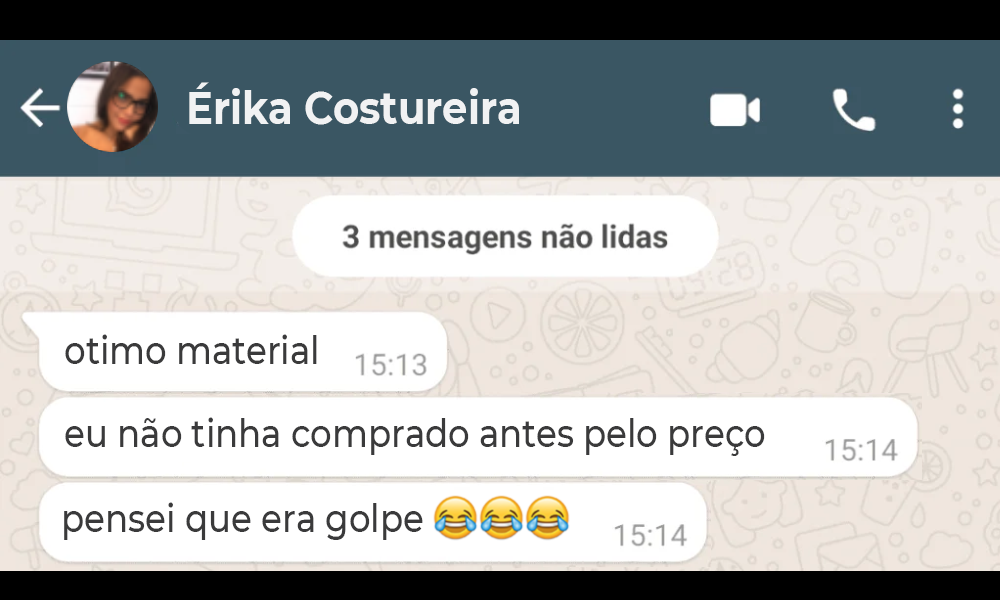
Task: Start a voice call with the phone icon
Action: [854, 110]
